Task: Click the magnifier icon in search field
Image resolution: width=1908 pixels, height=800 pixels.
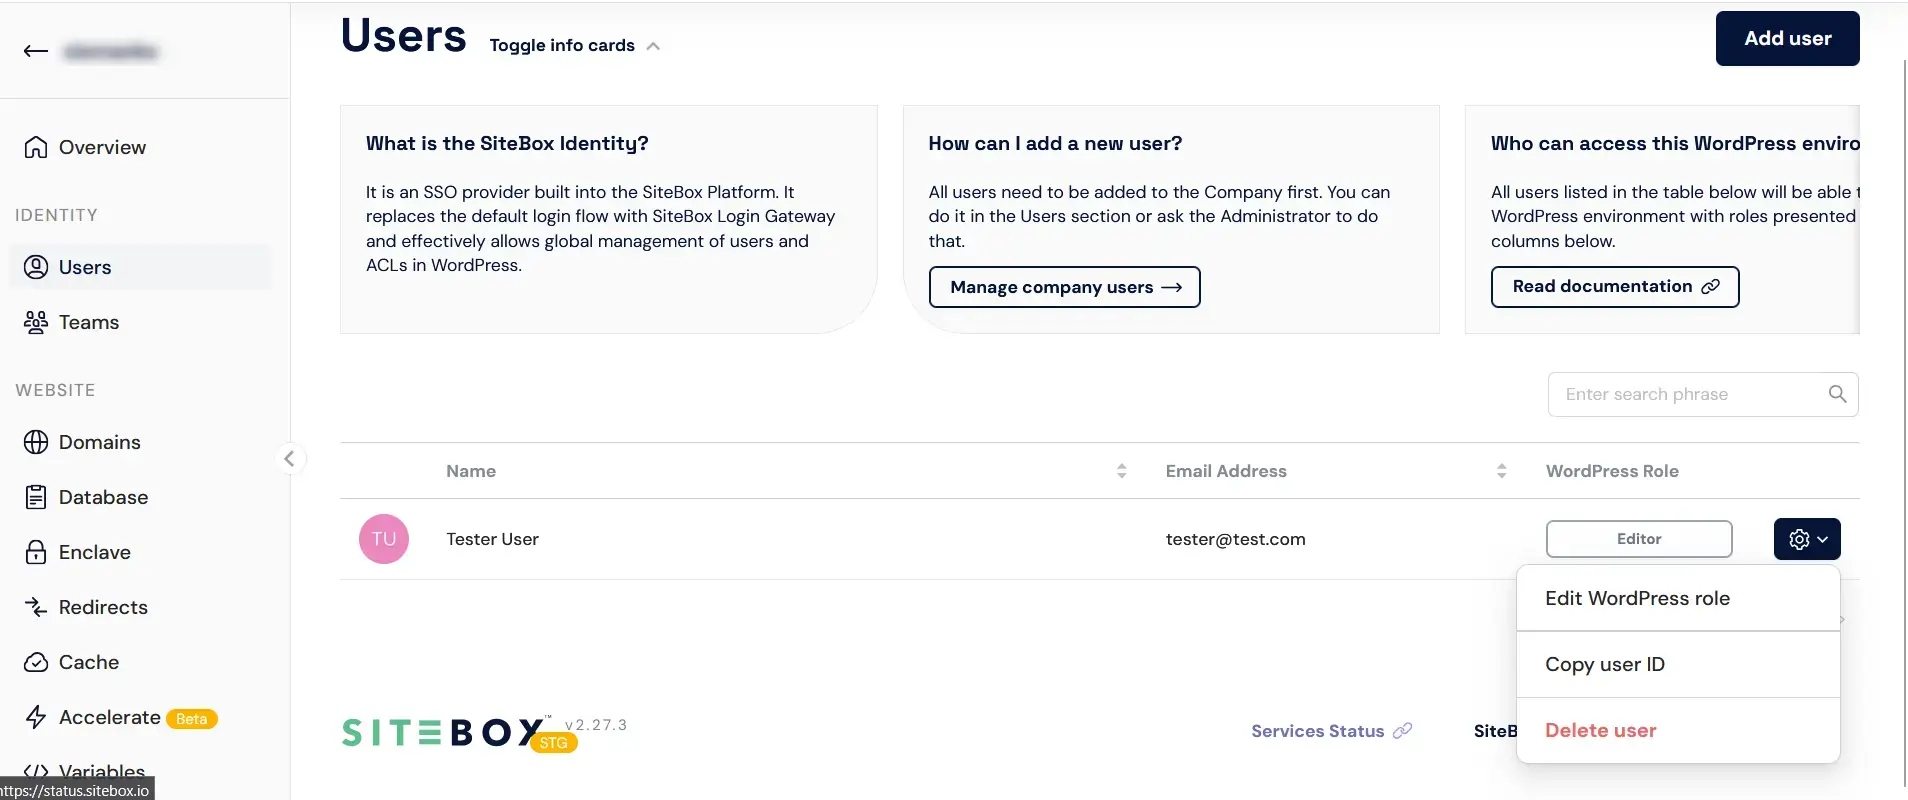Action: tap(1837, 394)
